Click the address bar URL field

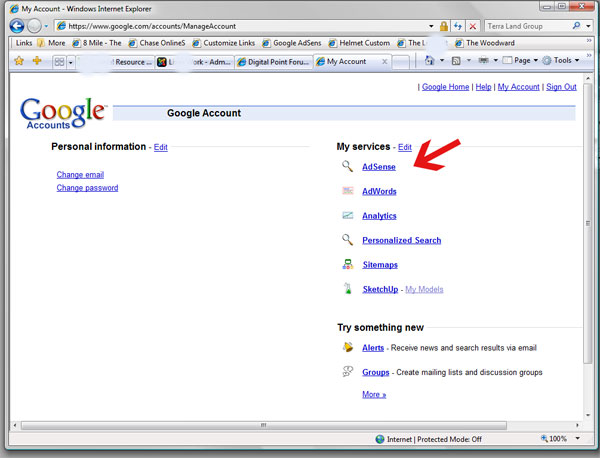coord(241,26)
